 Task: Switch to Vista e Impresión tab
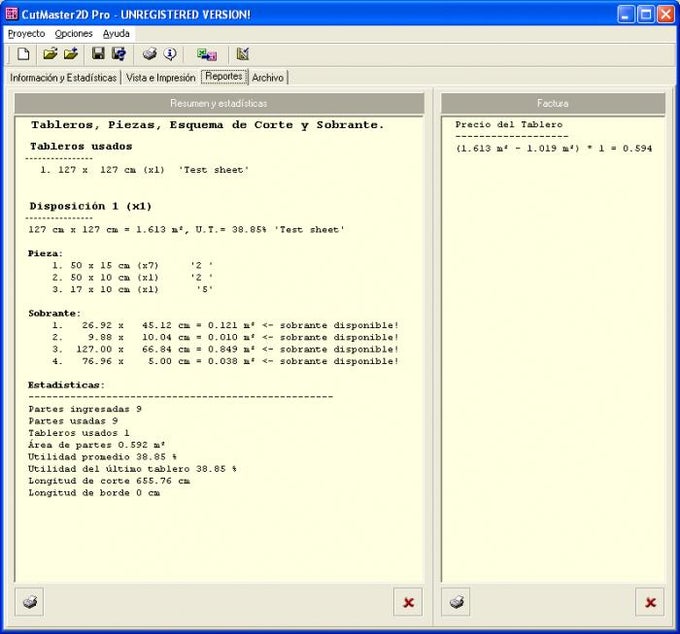[x=161, y=77]
